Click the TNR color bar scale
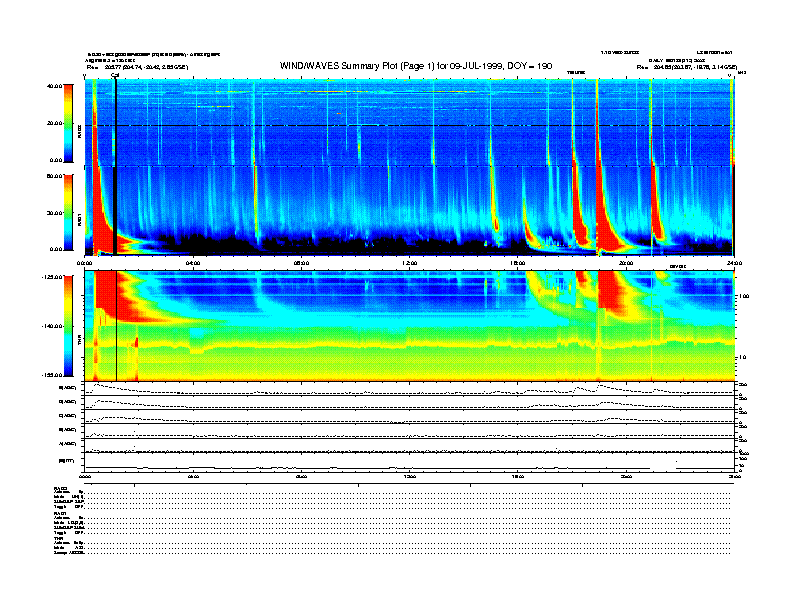 point(68,326)
